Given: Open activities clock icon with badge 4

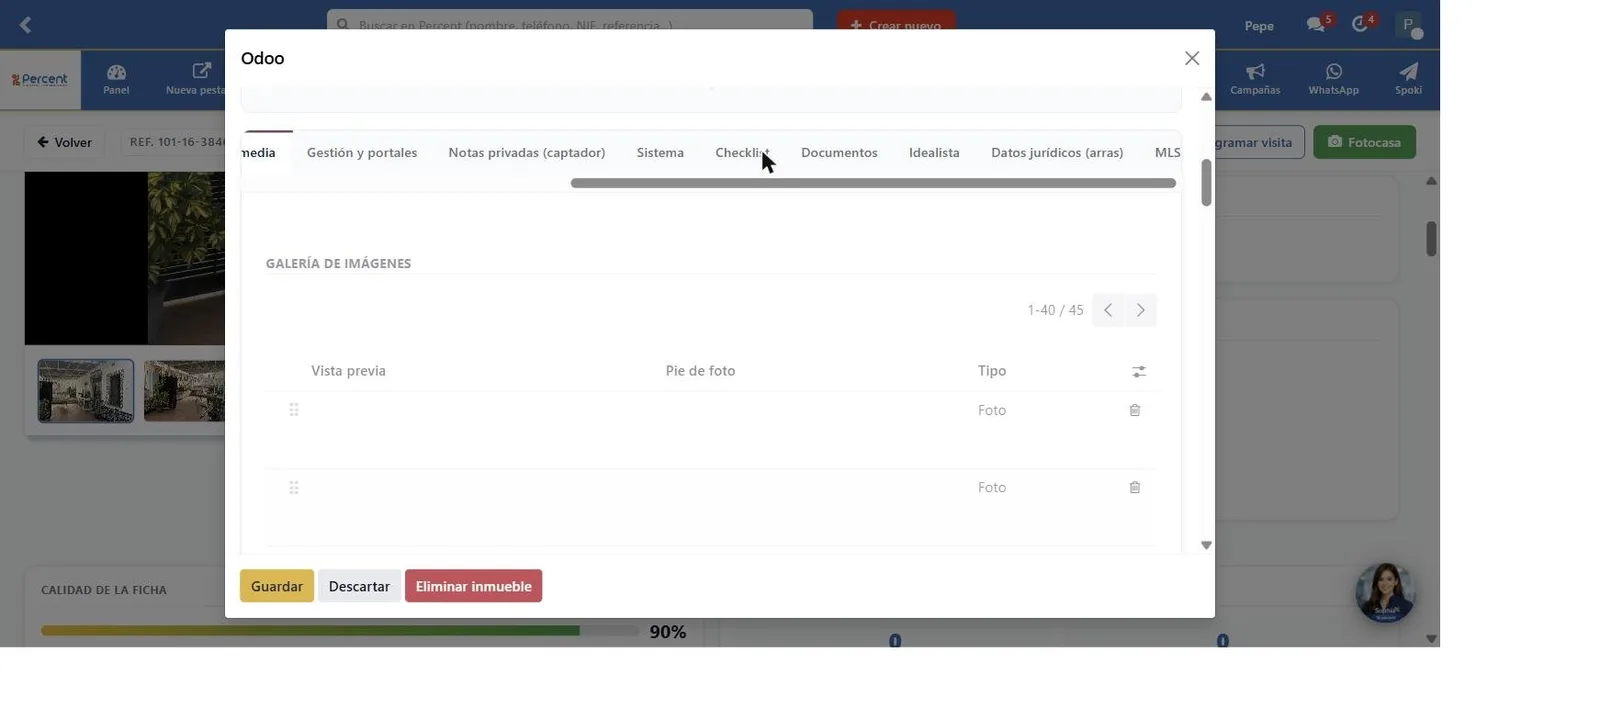Looking at the screenshot, I should click(x=1362, y=24).
